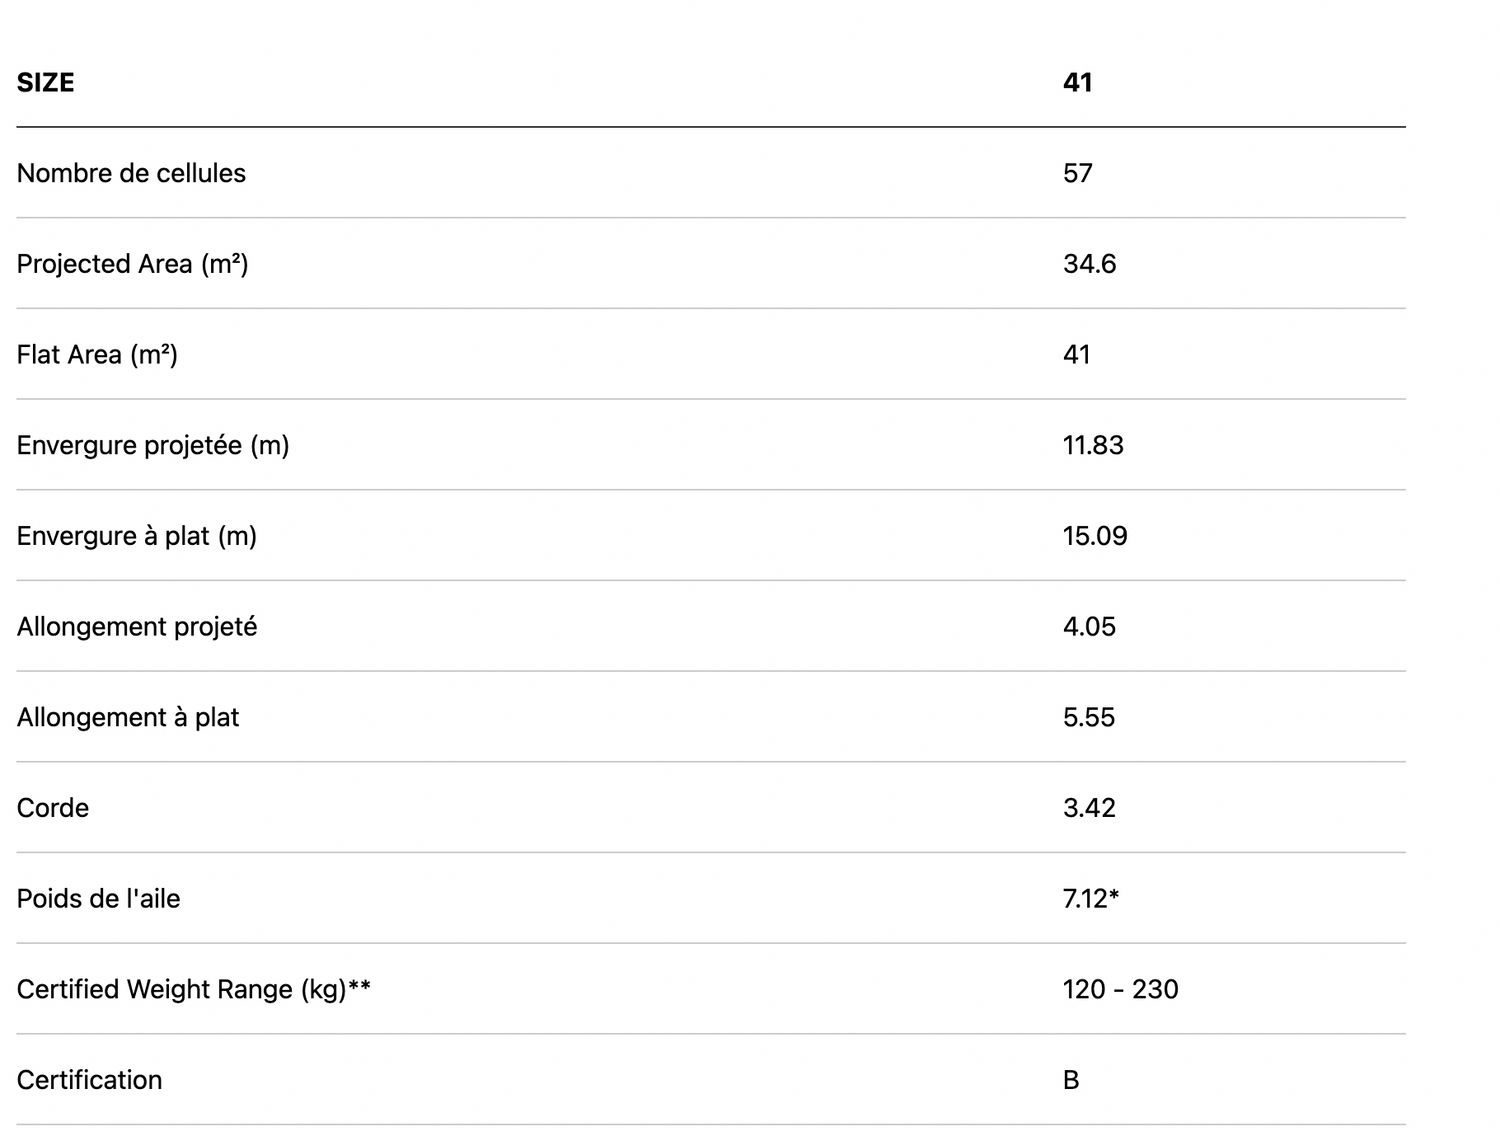Select the Nombre de cellules row label
Screen dimensions: 1500x1136
[131, 173]
